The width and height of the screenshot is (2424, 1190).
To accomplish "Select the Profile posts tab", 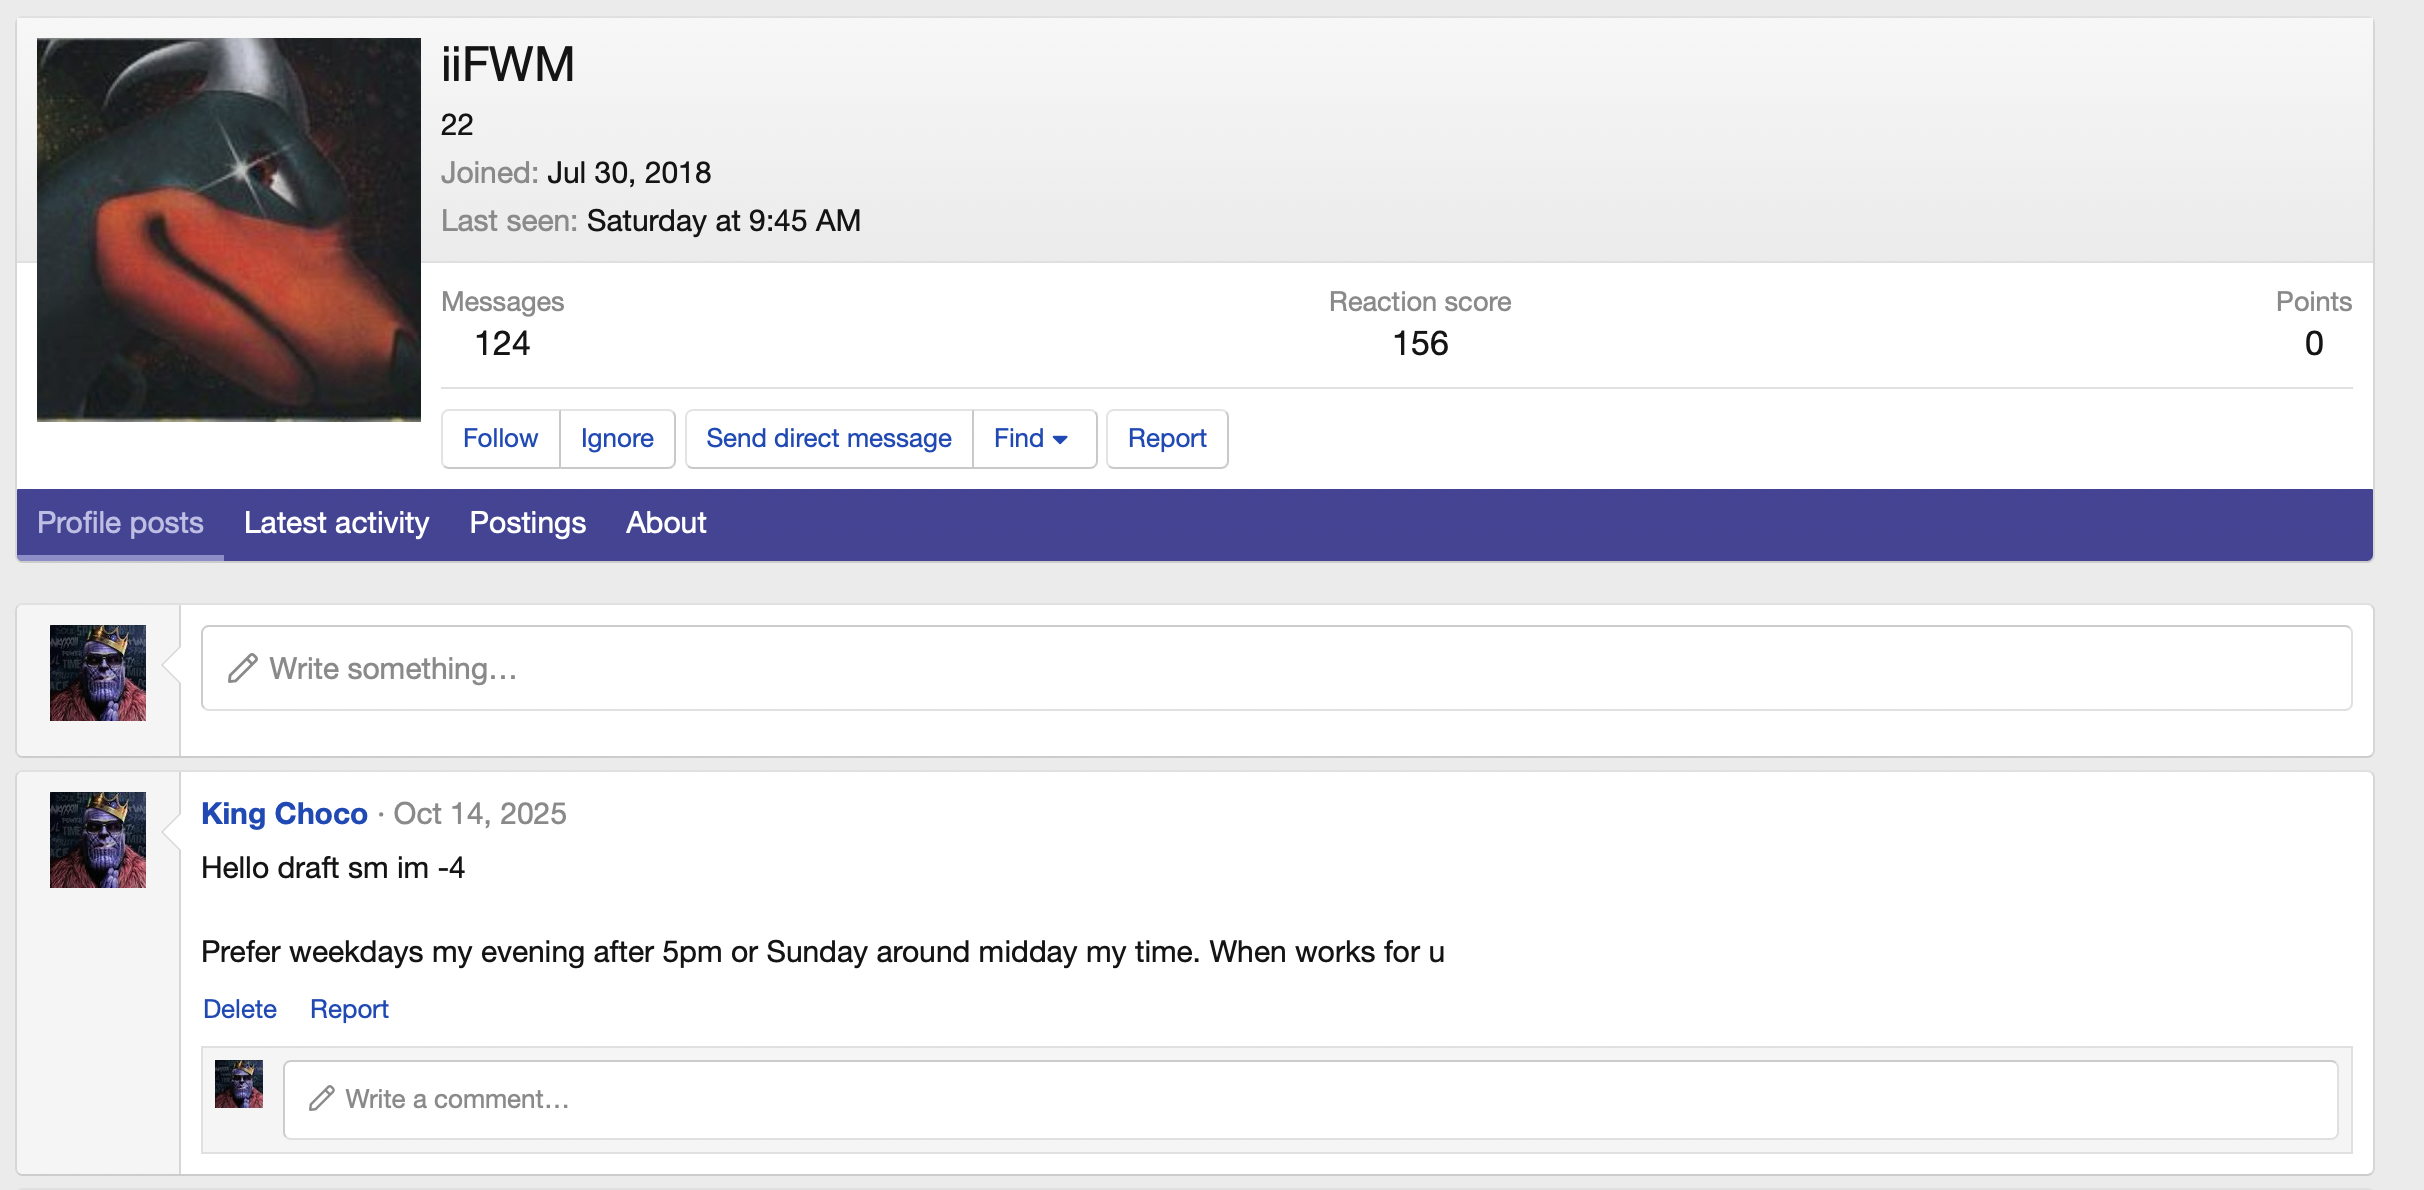I will point(120,523).
